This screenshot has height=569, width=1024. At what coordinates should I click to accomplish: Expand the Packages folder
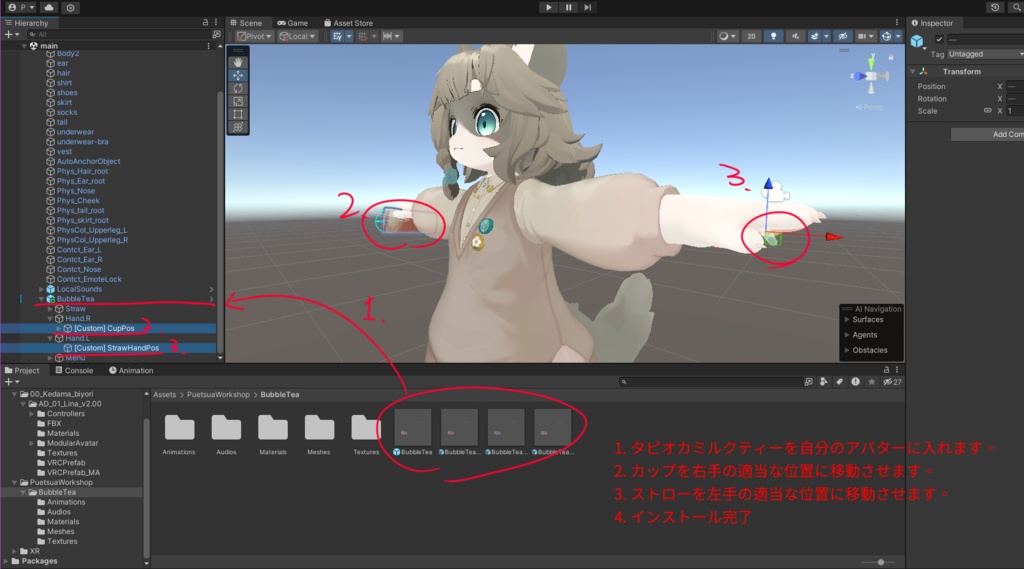[6, 561]
